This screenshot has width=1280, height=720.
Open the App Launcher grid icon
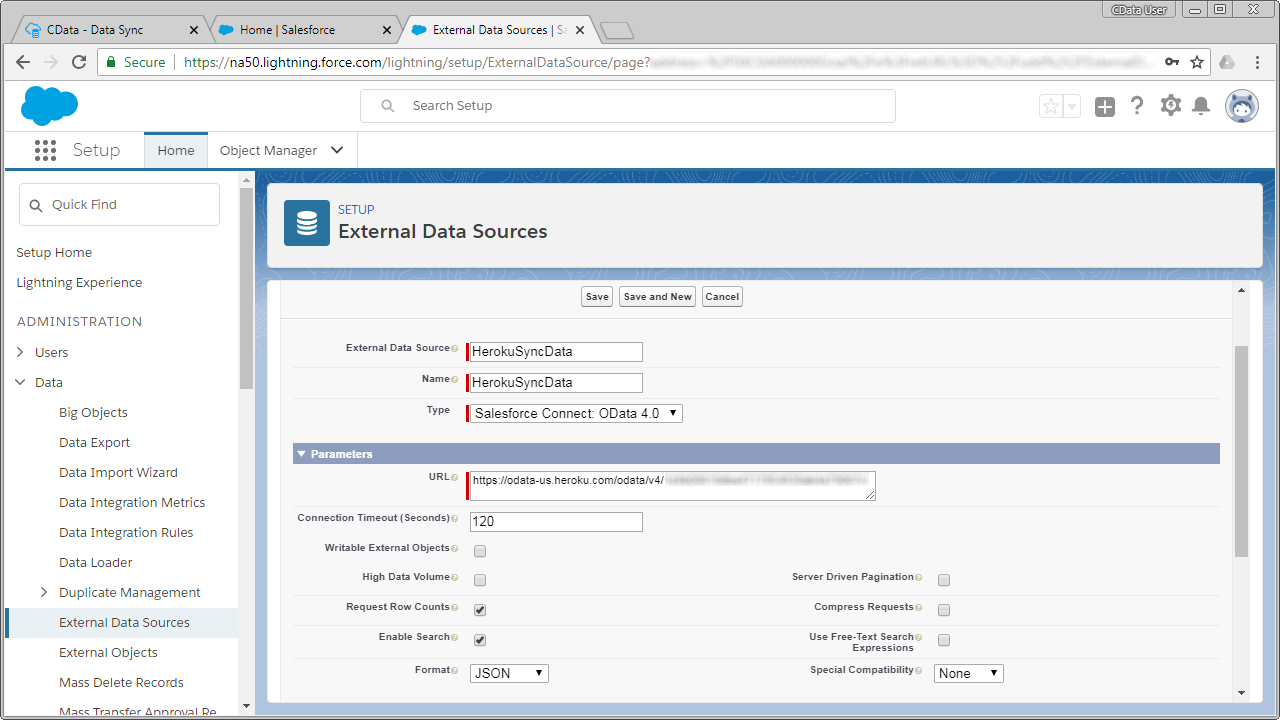[x=45, y=150]
